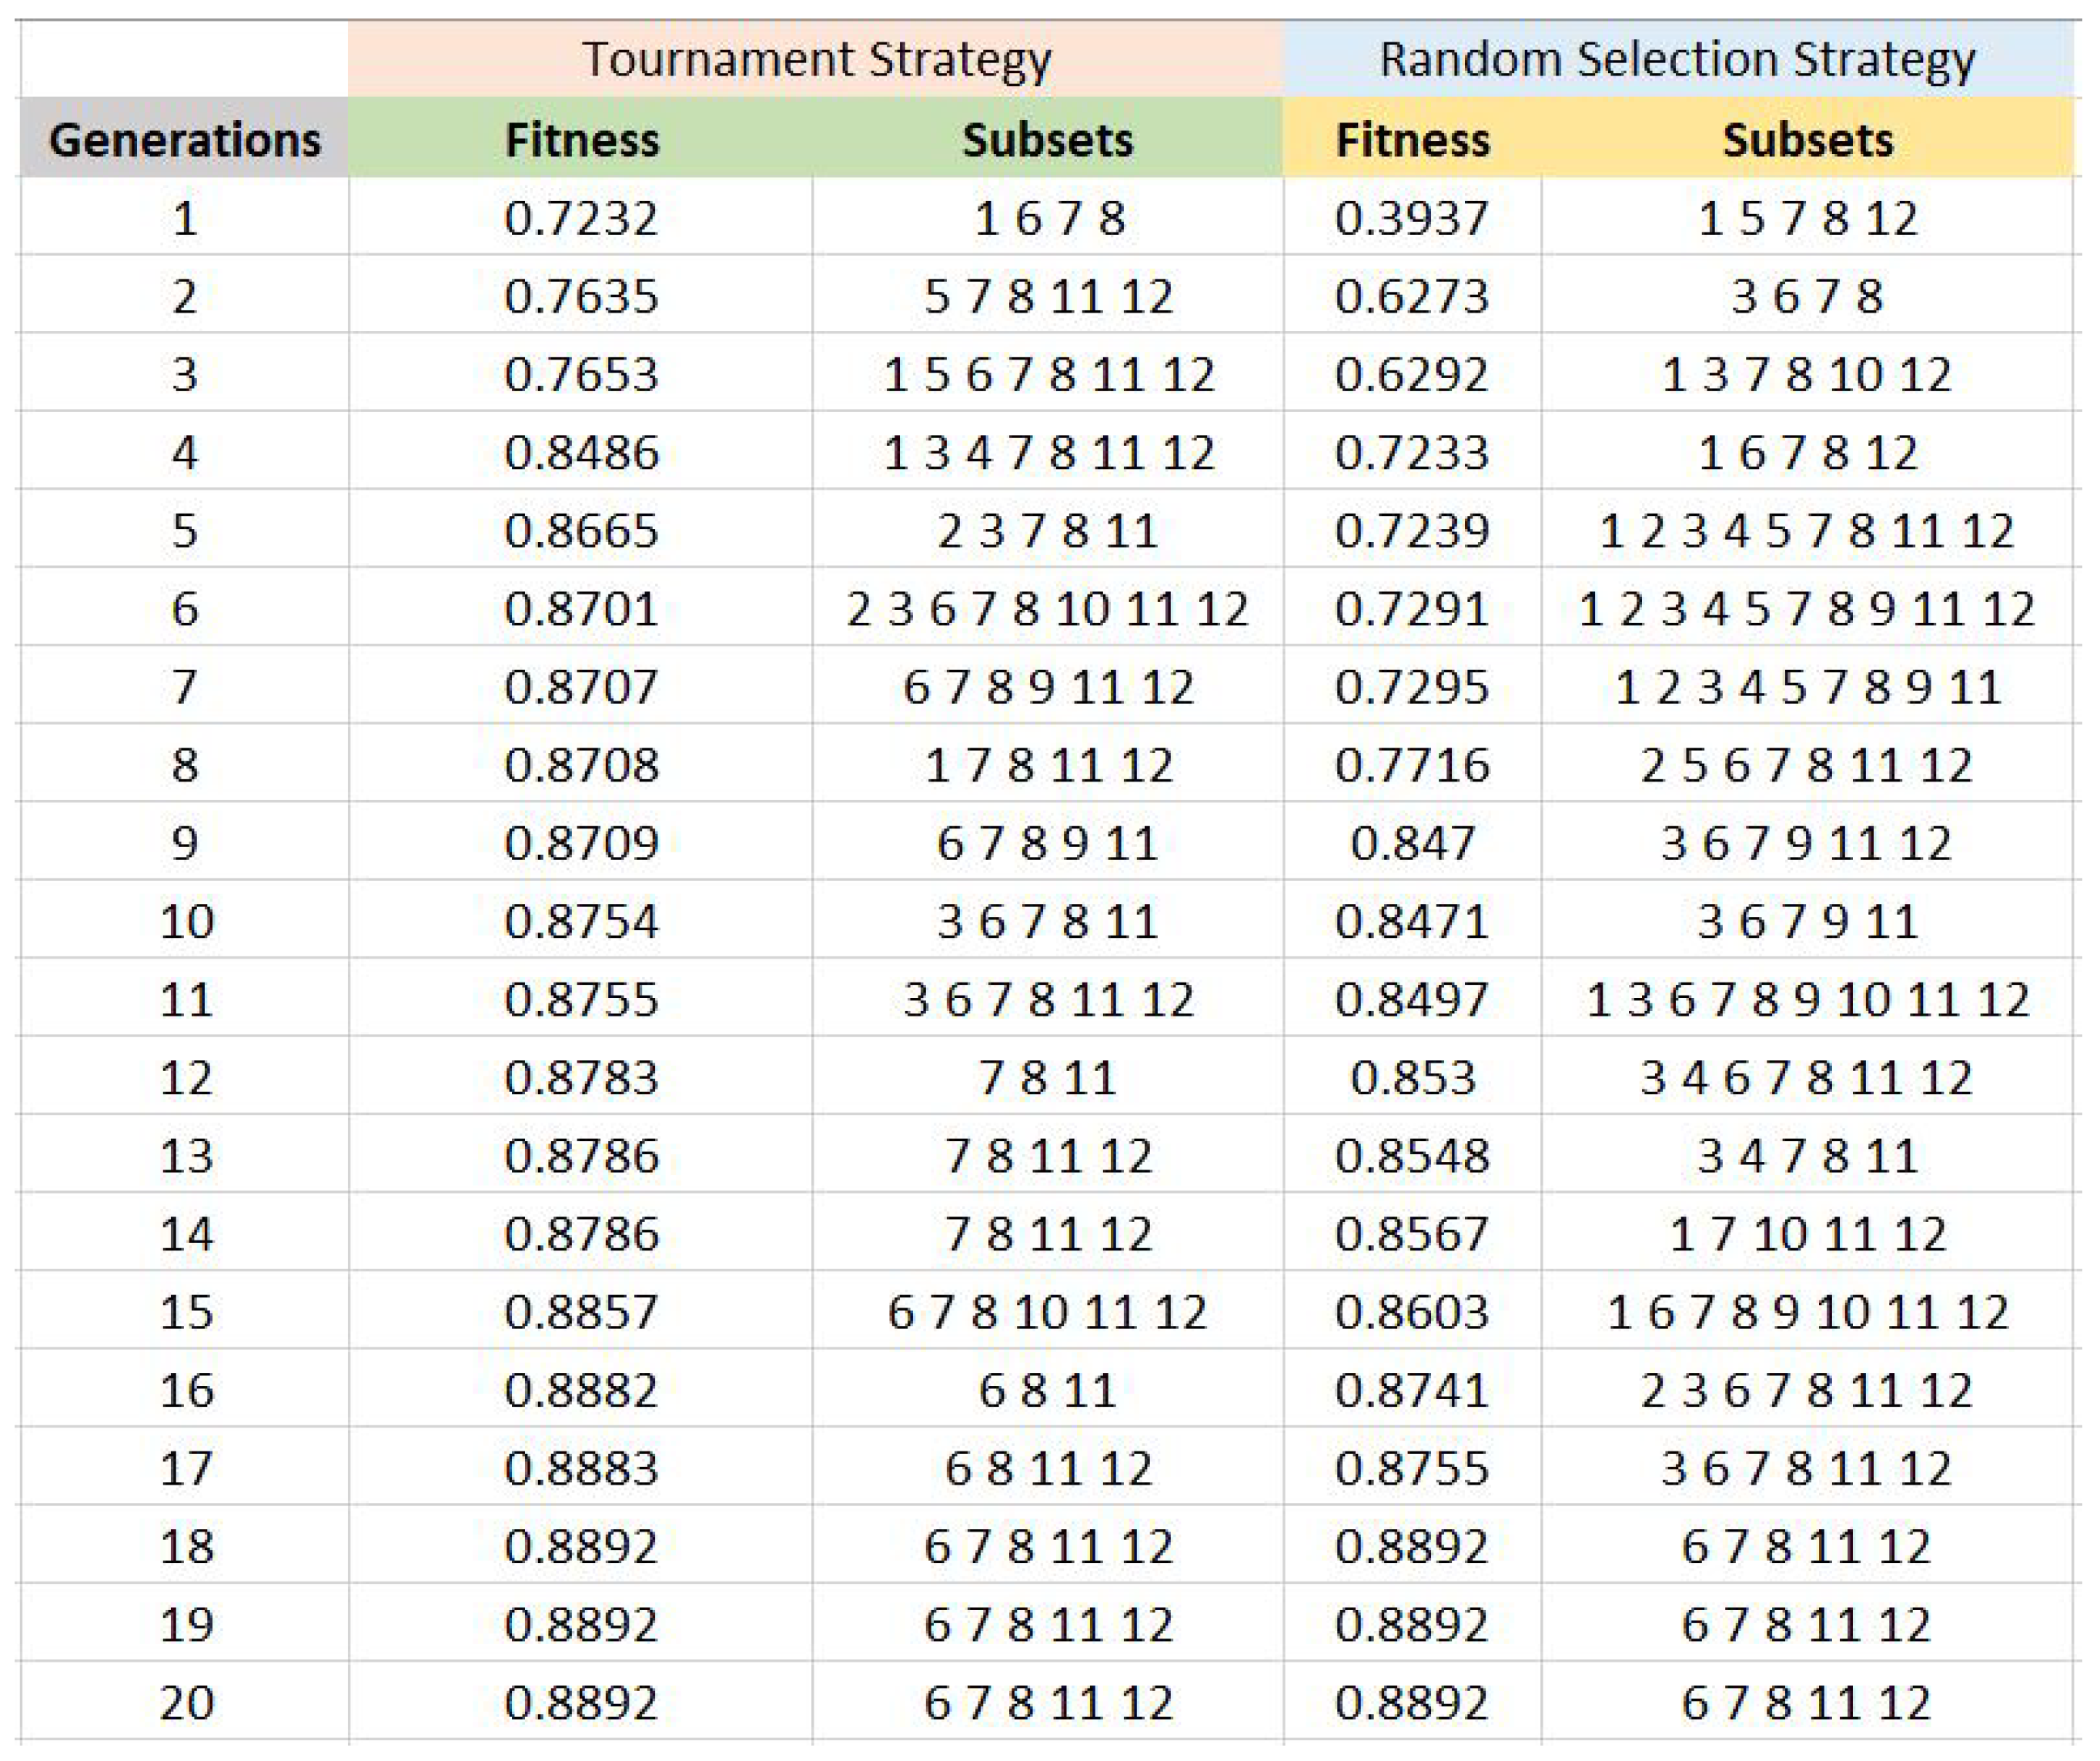Click the Random Selection Strategy header cell

tap(1677, 59)
